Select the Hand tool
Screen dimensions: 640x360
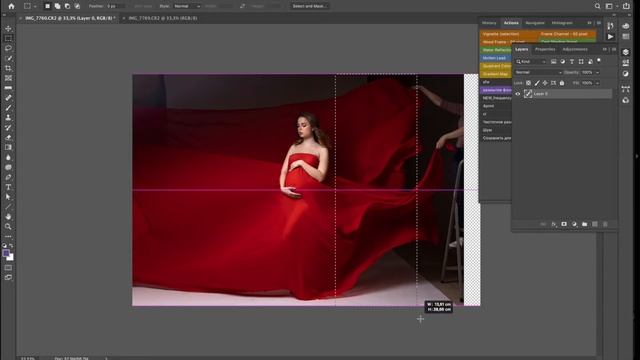(8, 217)
